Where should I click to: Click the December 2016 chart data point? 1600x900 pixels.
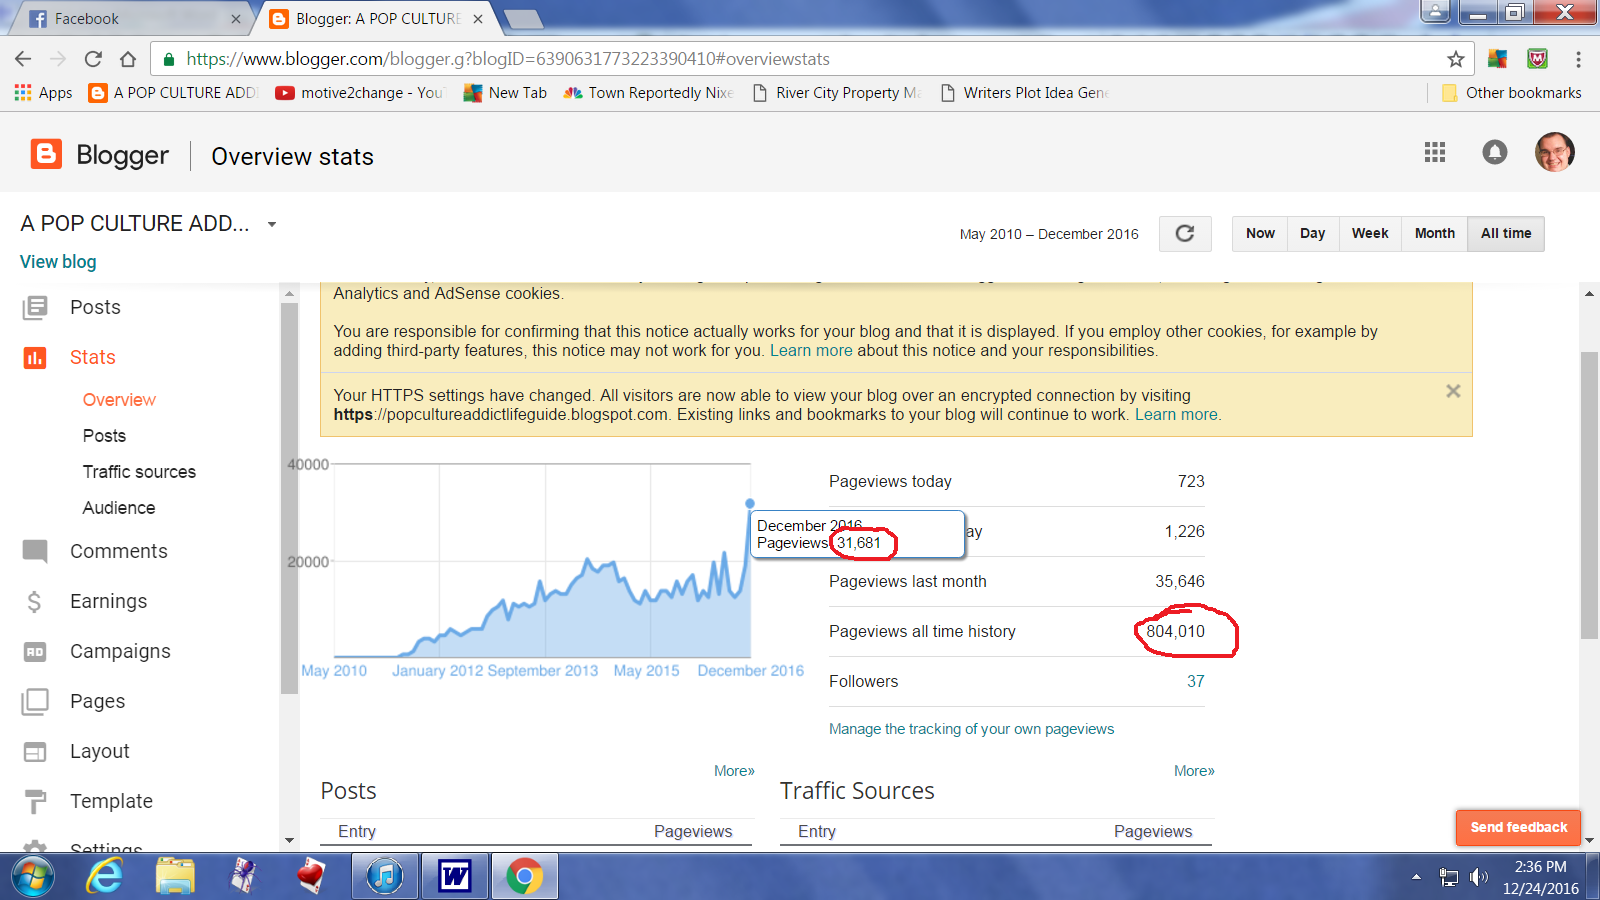(750, 504)
